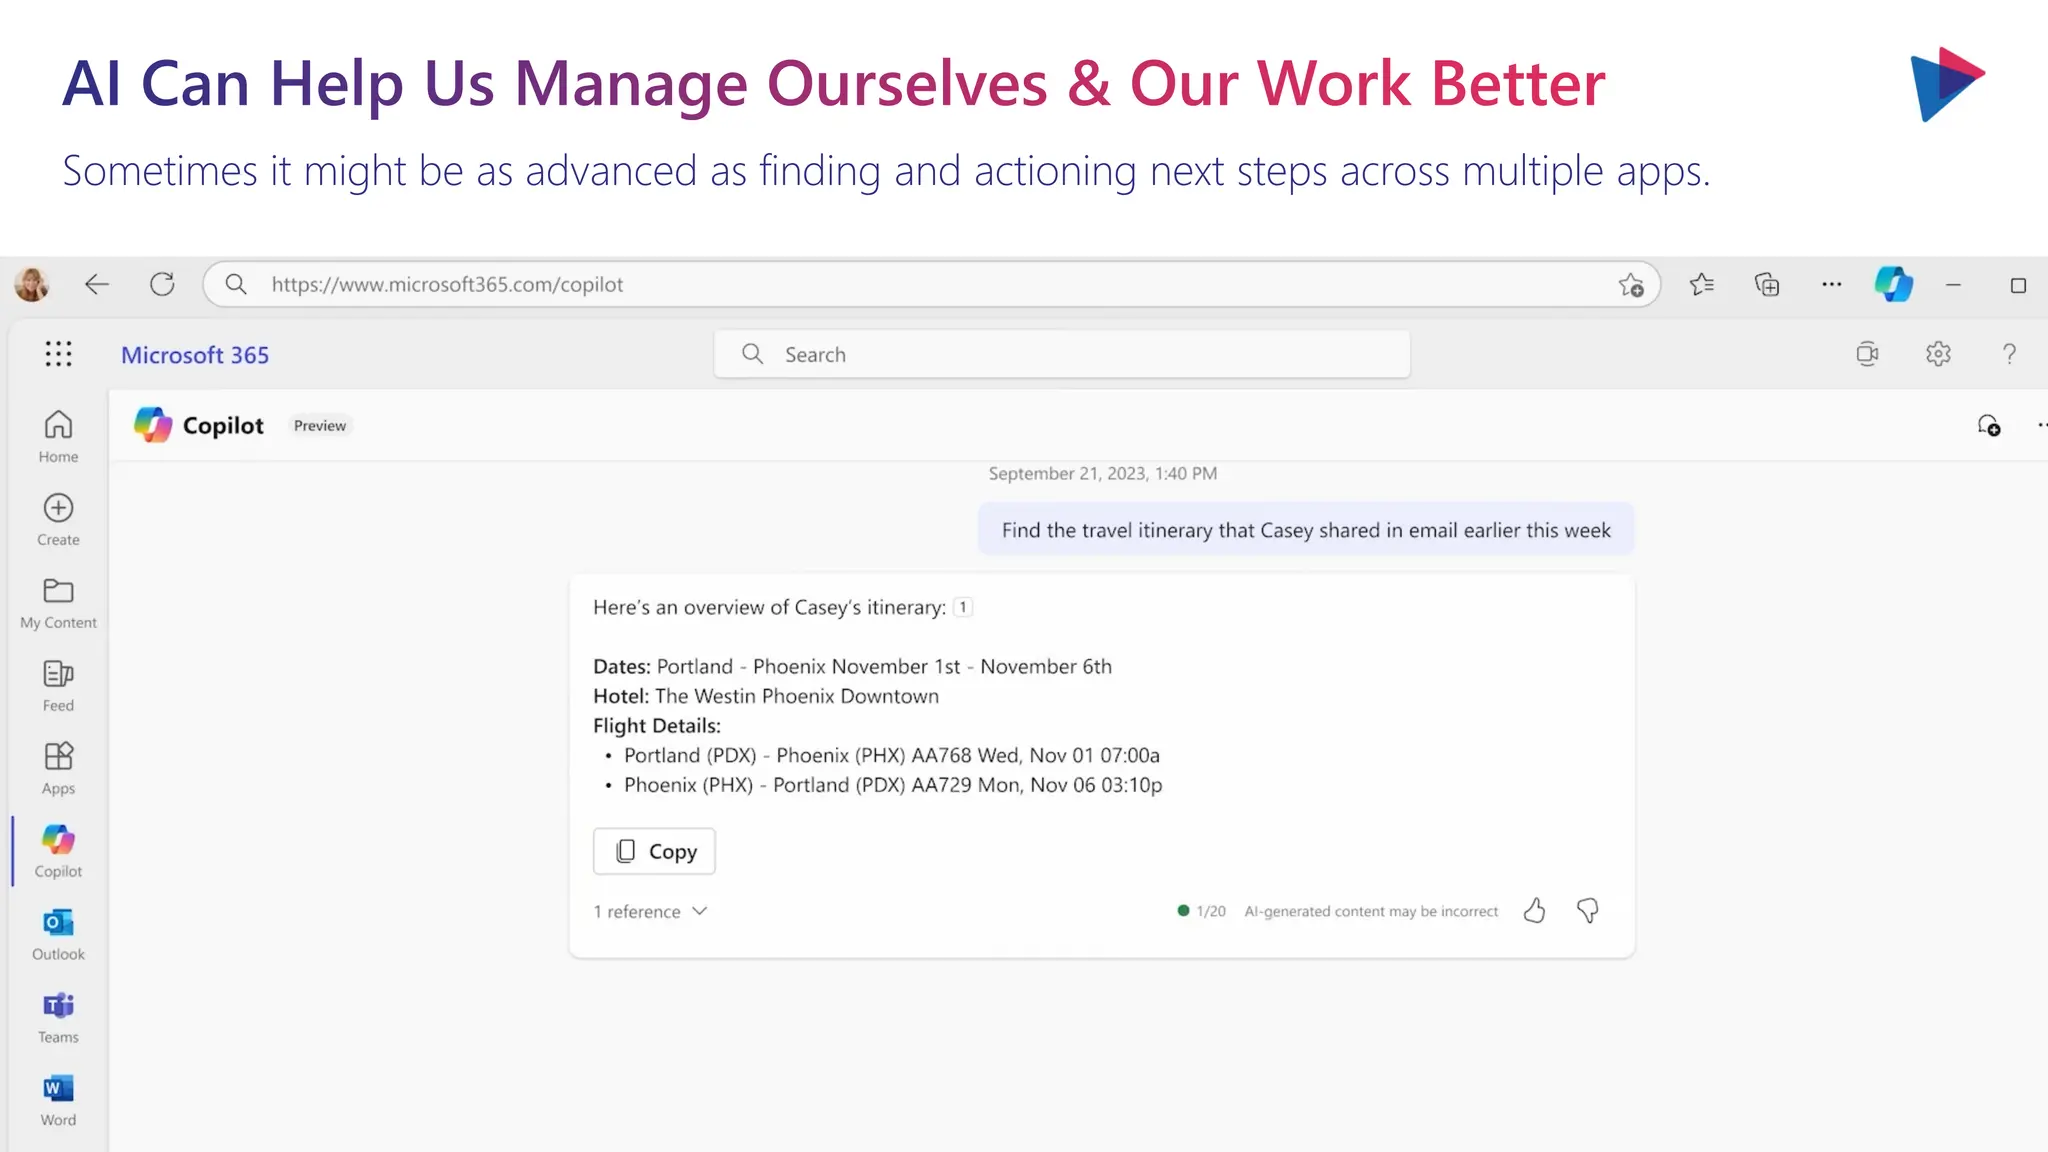Click the timestamp September 21, 2023, 1:40 PM
This screenshot has height=1152, width=2048.
coord(1103,473)
